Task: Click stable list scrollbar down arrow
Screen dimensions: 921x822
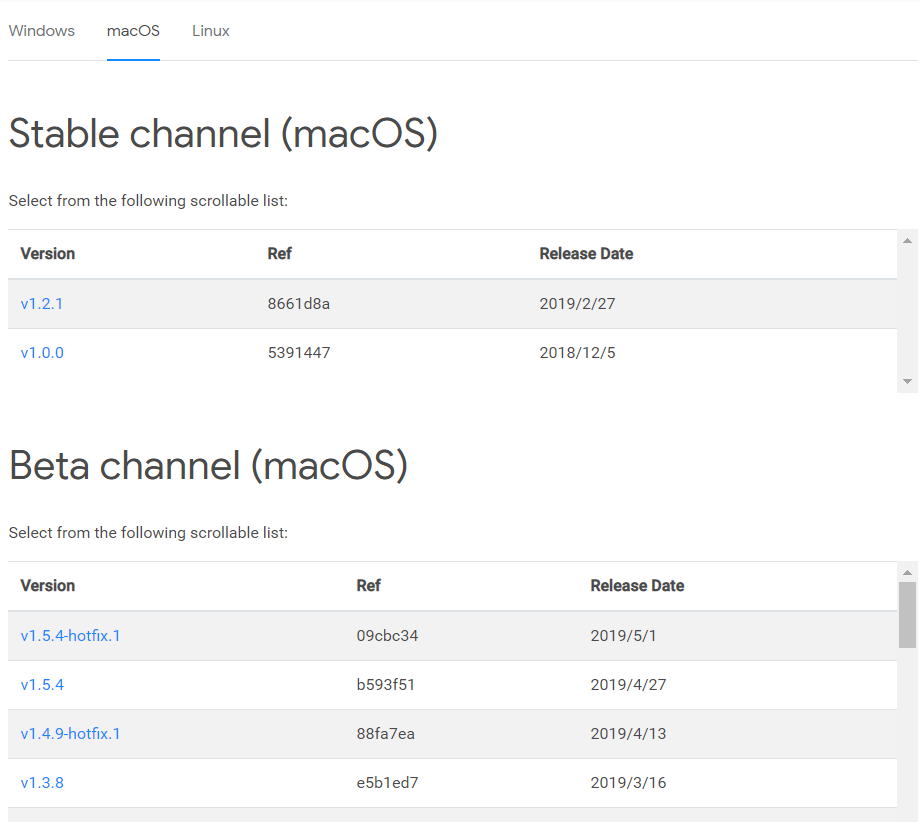Action: (907, 381)
